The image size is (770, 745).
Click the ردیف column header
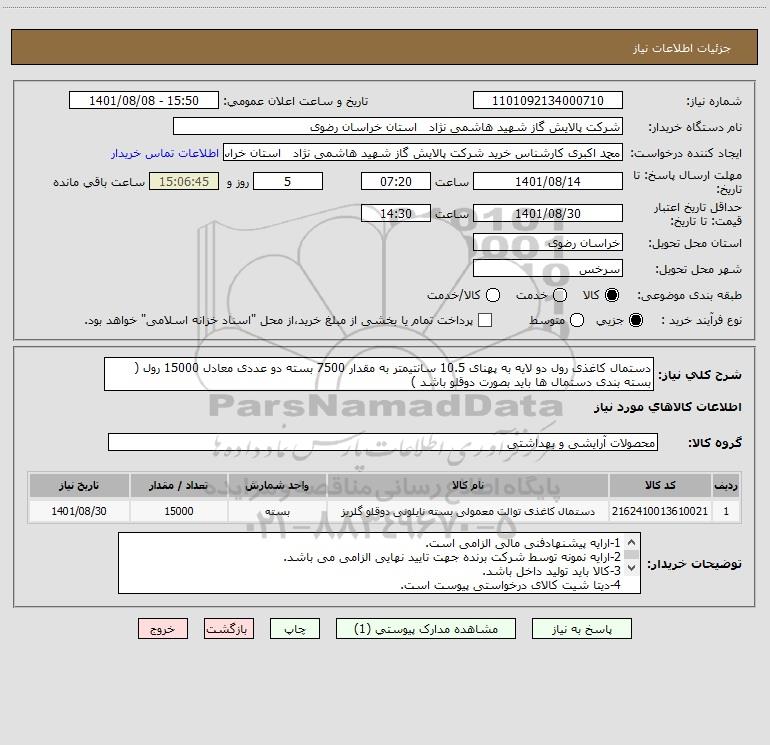pyautogui.click(x=726, y=485)
